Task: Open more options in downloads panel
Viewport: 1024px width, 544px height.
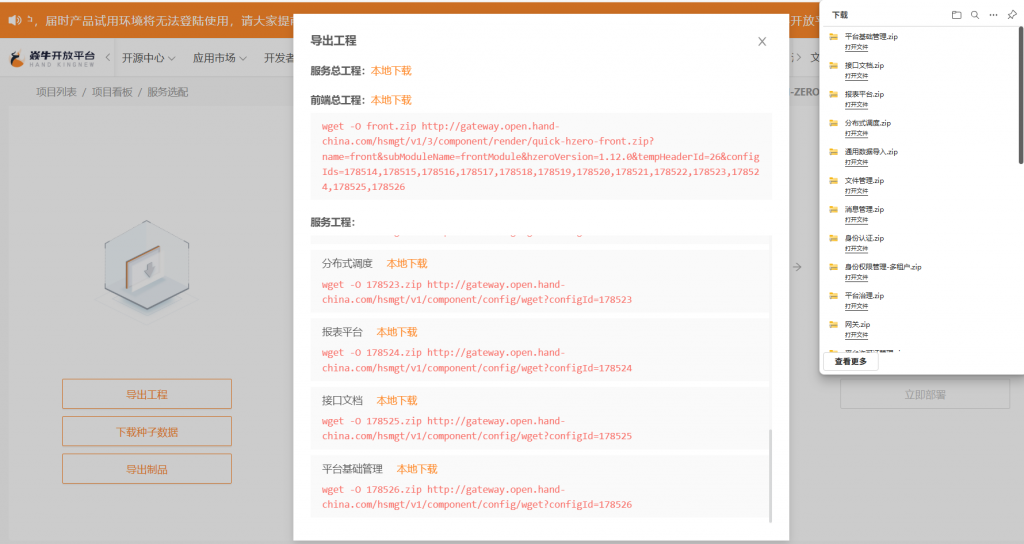Action: tap(993, 15)
